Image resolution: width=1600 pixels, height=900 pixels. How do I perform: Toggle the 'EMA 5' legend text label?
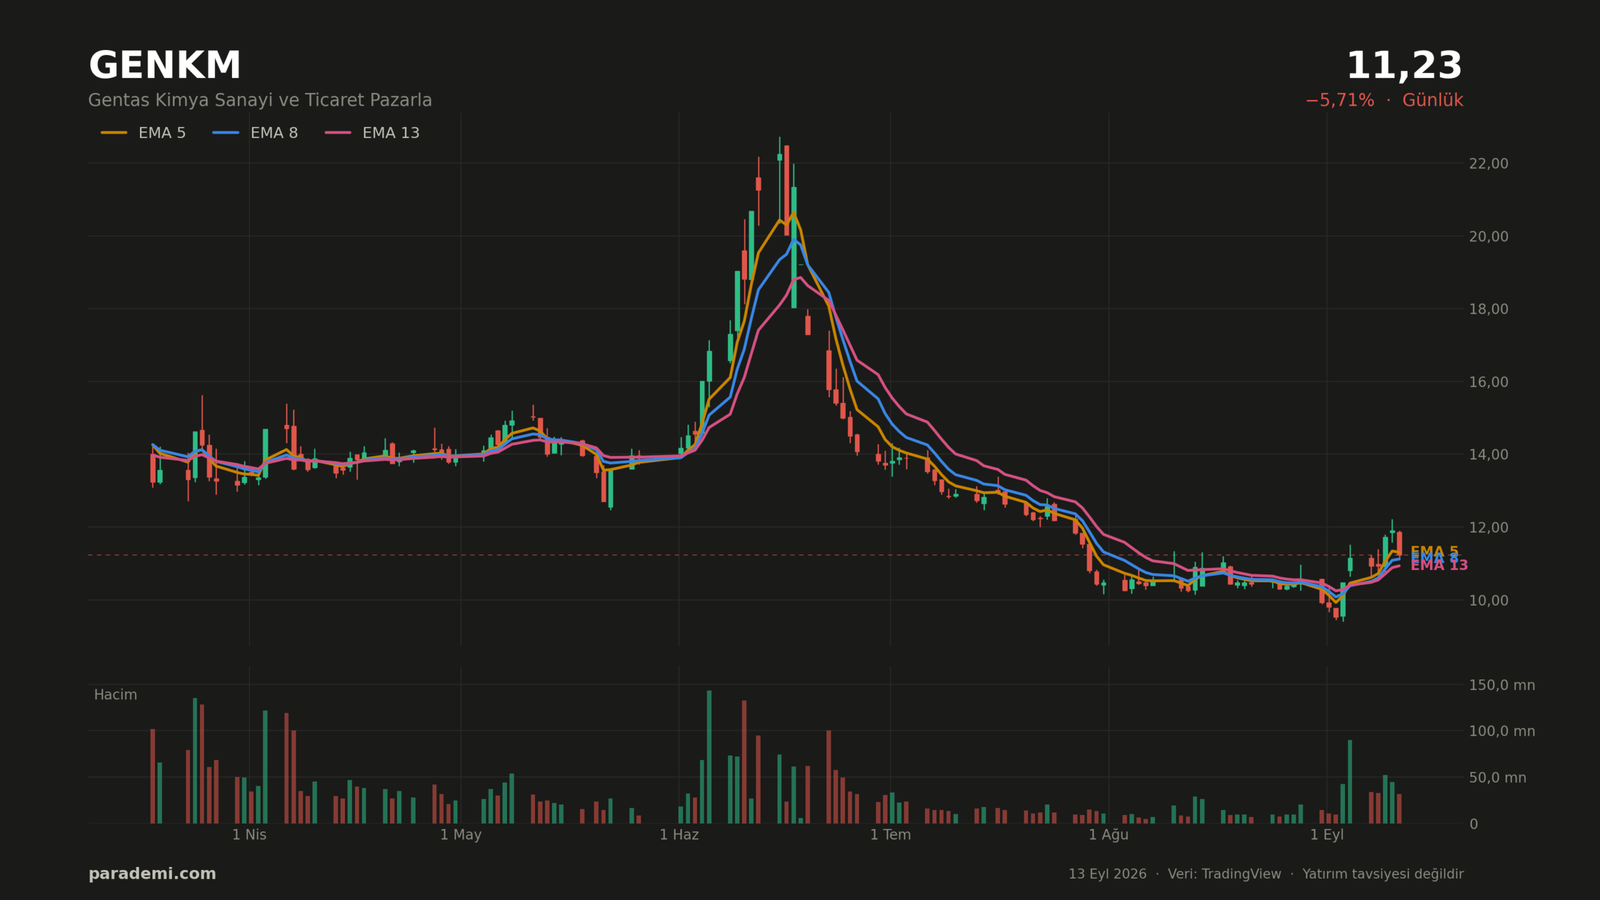pos(162,133)
